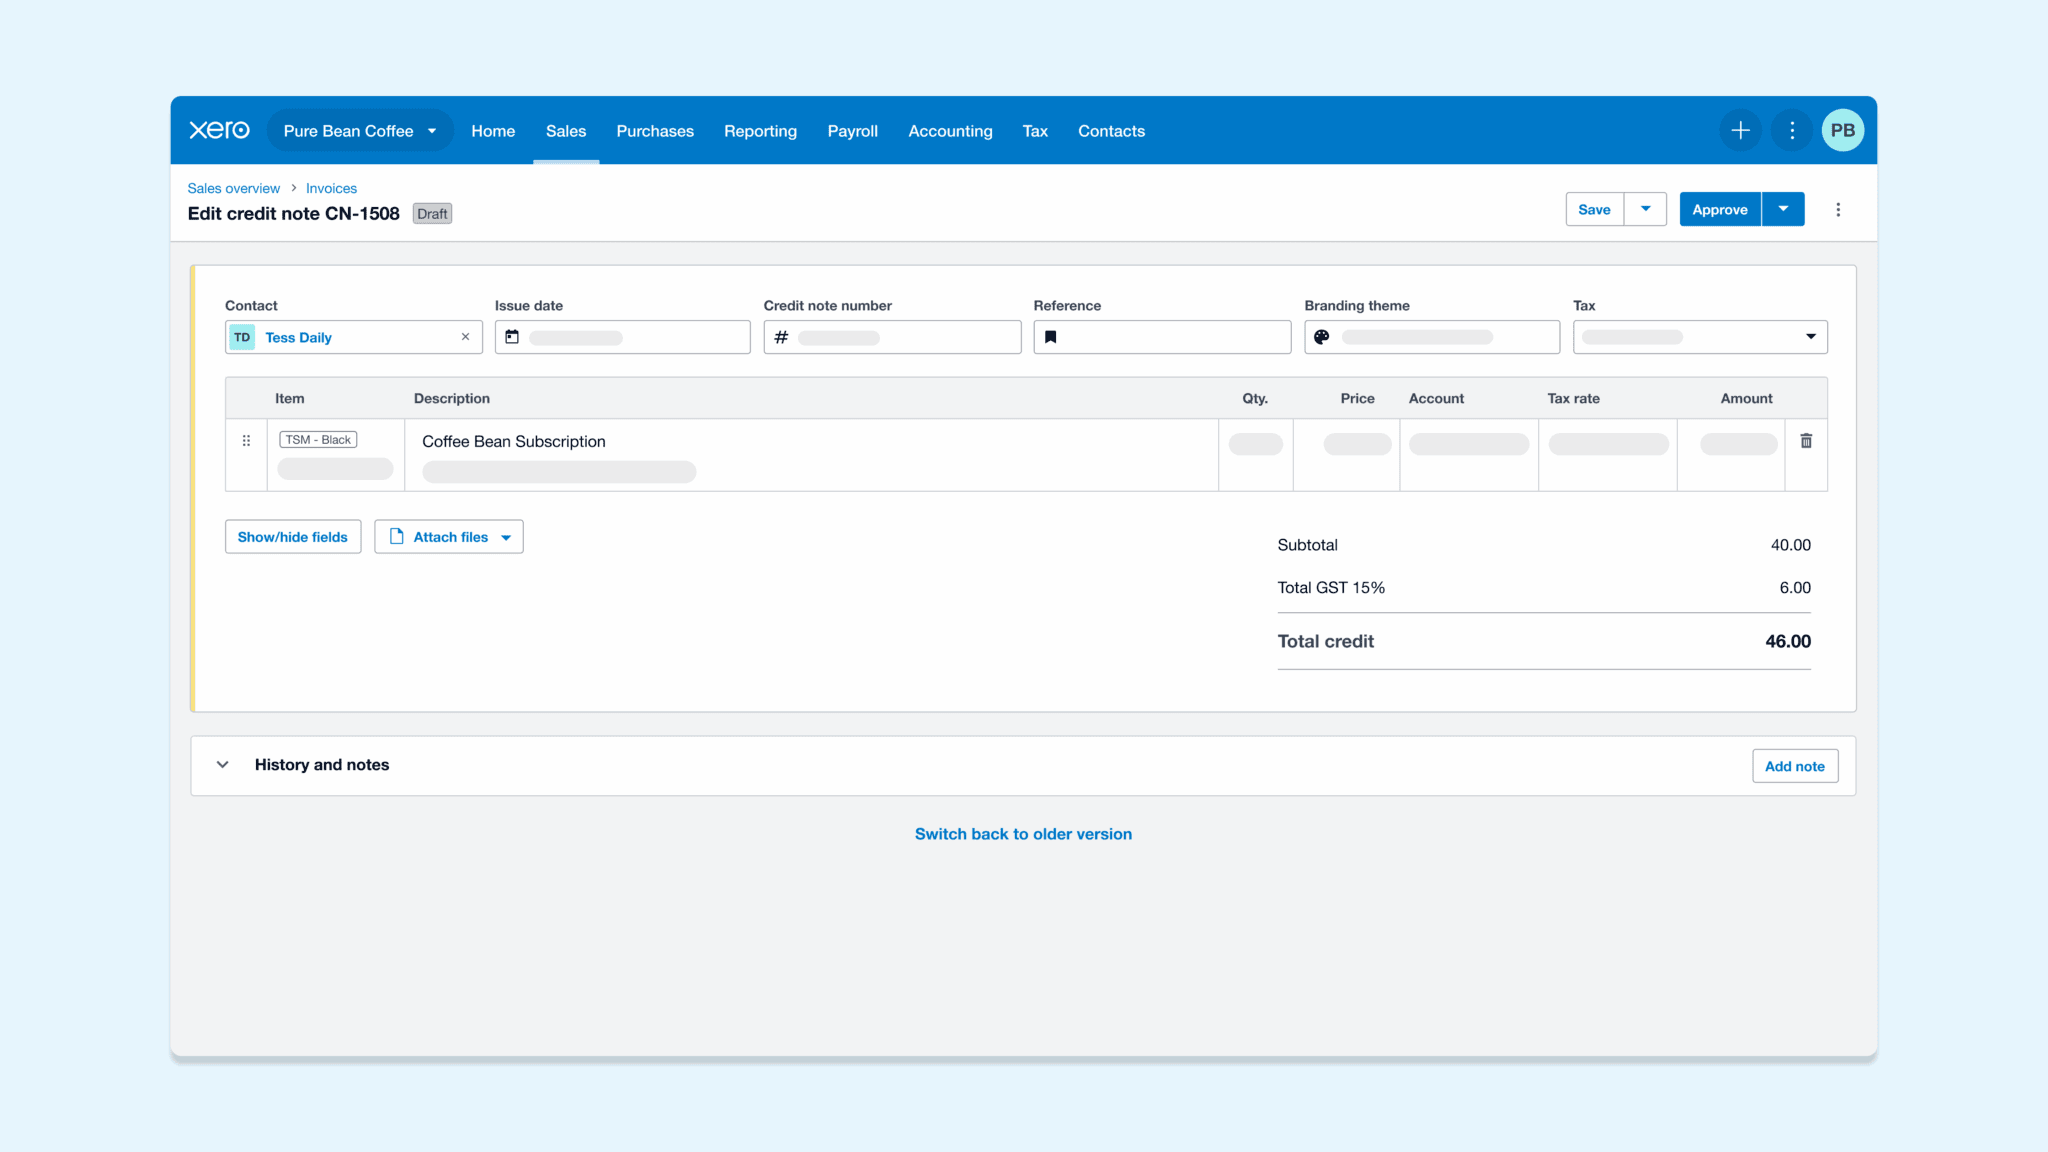Click the bookmark icon in the Reference field

(x=1050, y=337)
